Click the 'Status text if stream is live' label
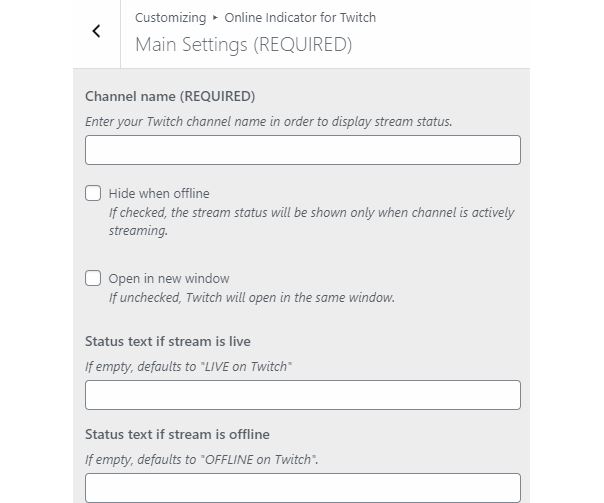Image resolution: width=604 pixels, height=503 pixels. pyautogui.click(x=168, y=341)
